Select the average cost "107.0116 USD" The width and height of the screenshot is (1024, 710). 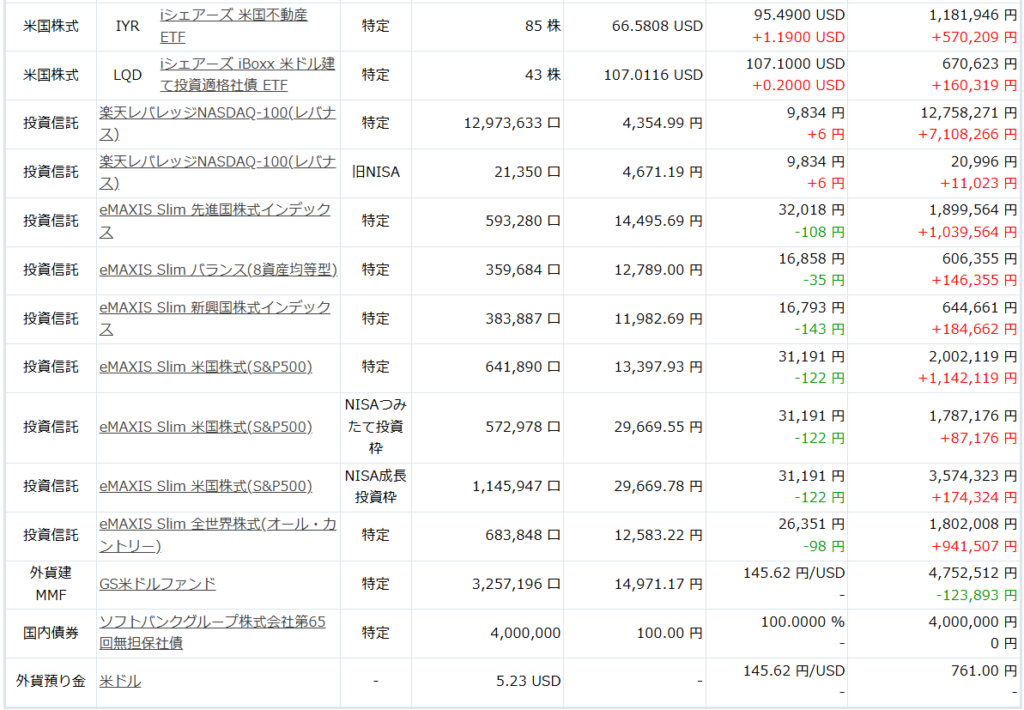653,75
